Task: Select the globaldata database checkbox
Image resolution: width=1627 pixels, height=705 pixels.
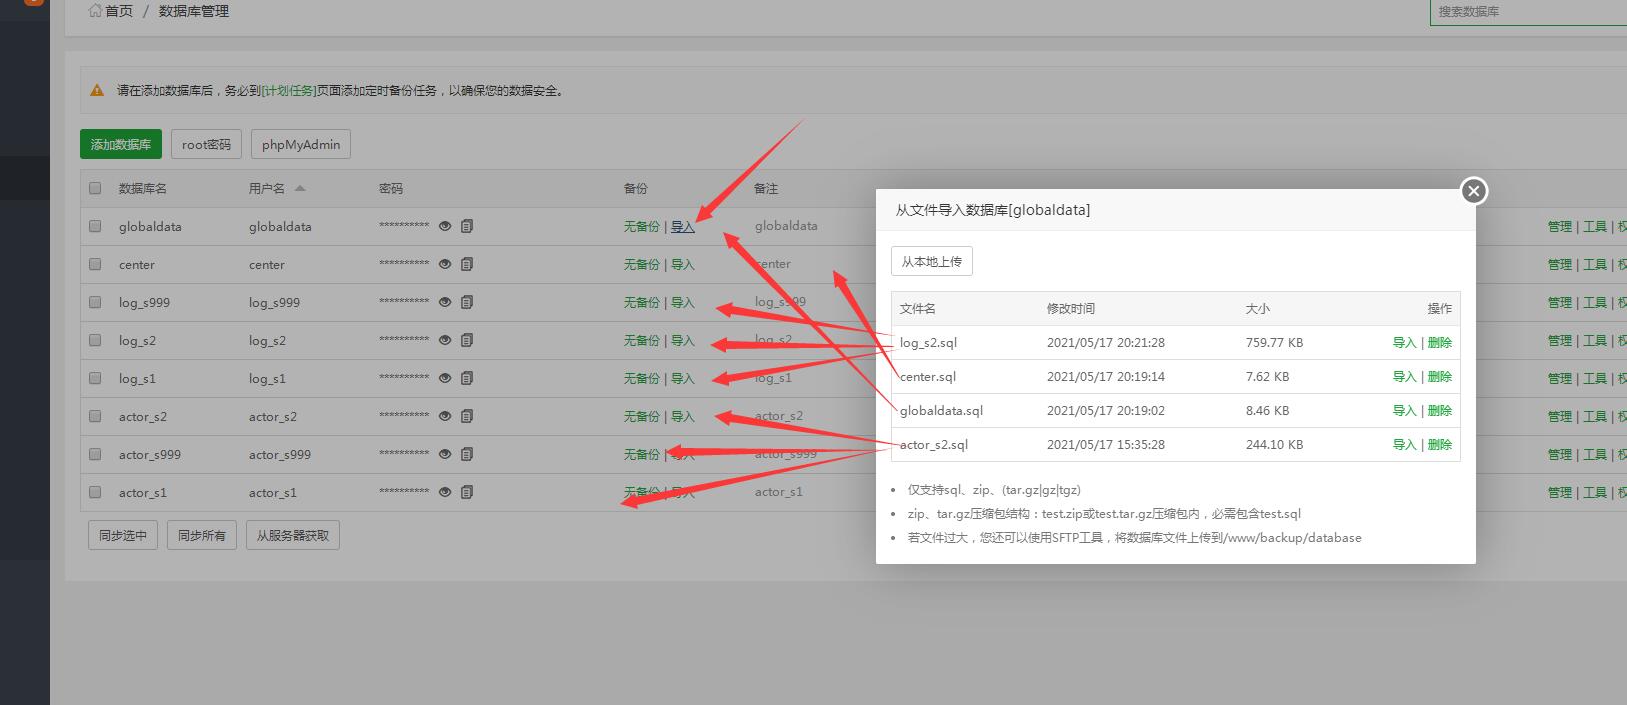Action: pyautogui.click(x=95, y=227)
